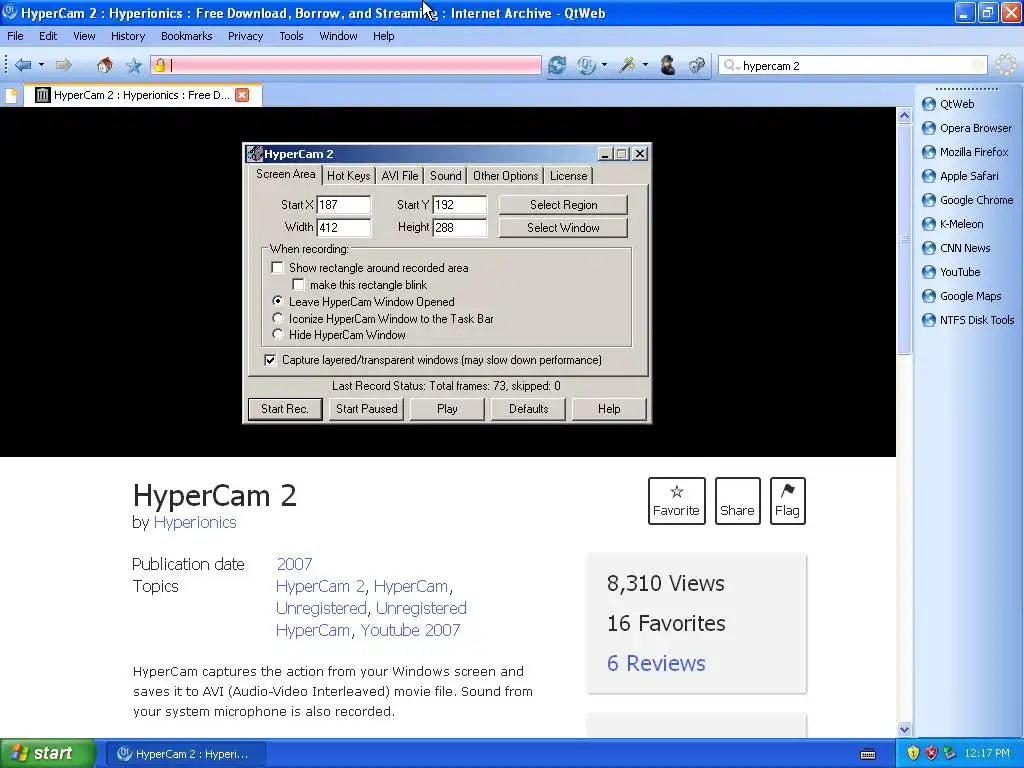Expand the magic wand dropdown arrow
Viewport: 1024px width, 768px height.
[x=645, y=65]
